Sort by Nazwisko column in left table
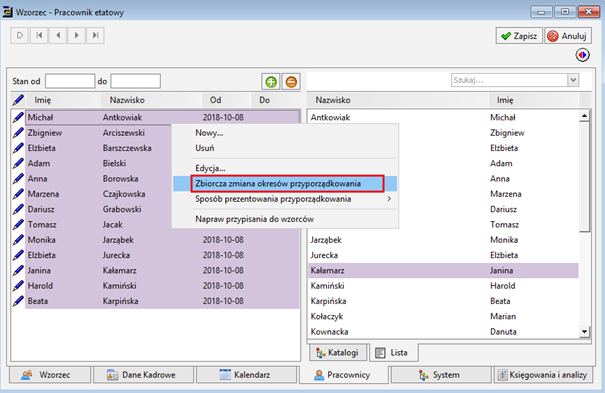The image size is (605, 393). coord(151,100)
